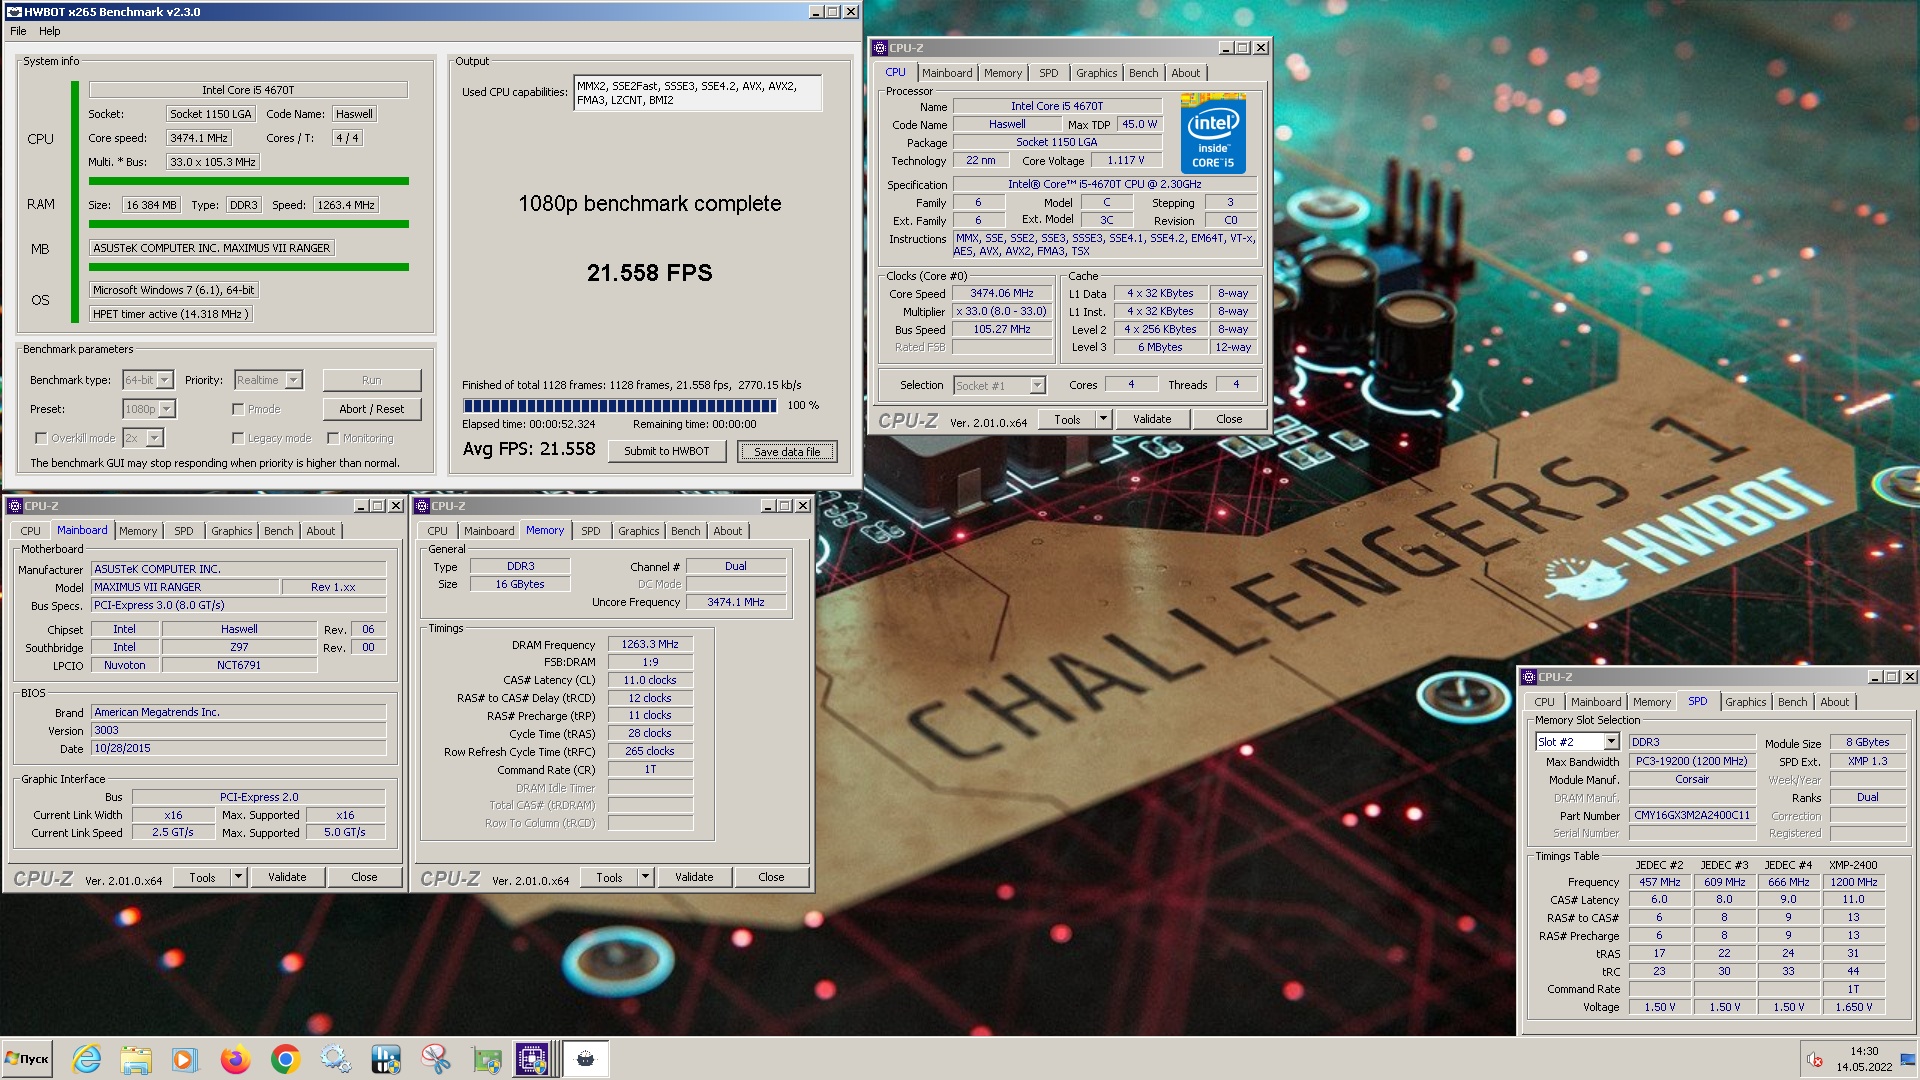Click the Intel Core i5 4670T name field

click(248, 90)
